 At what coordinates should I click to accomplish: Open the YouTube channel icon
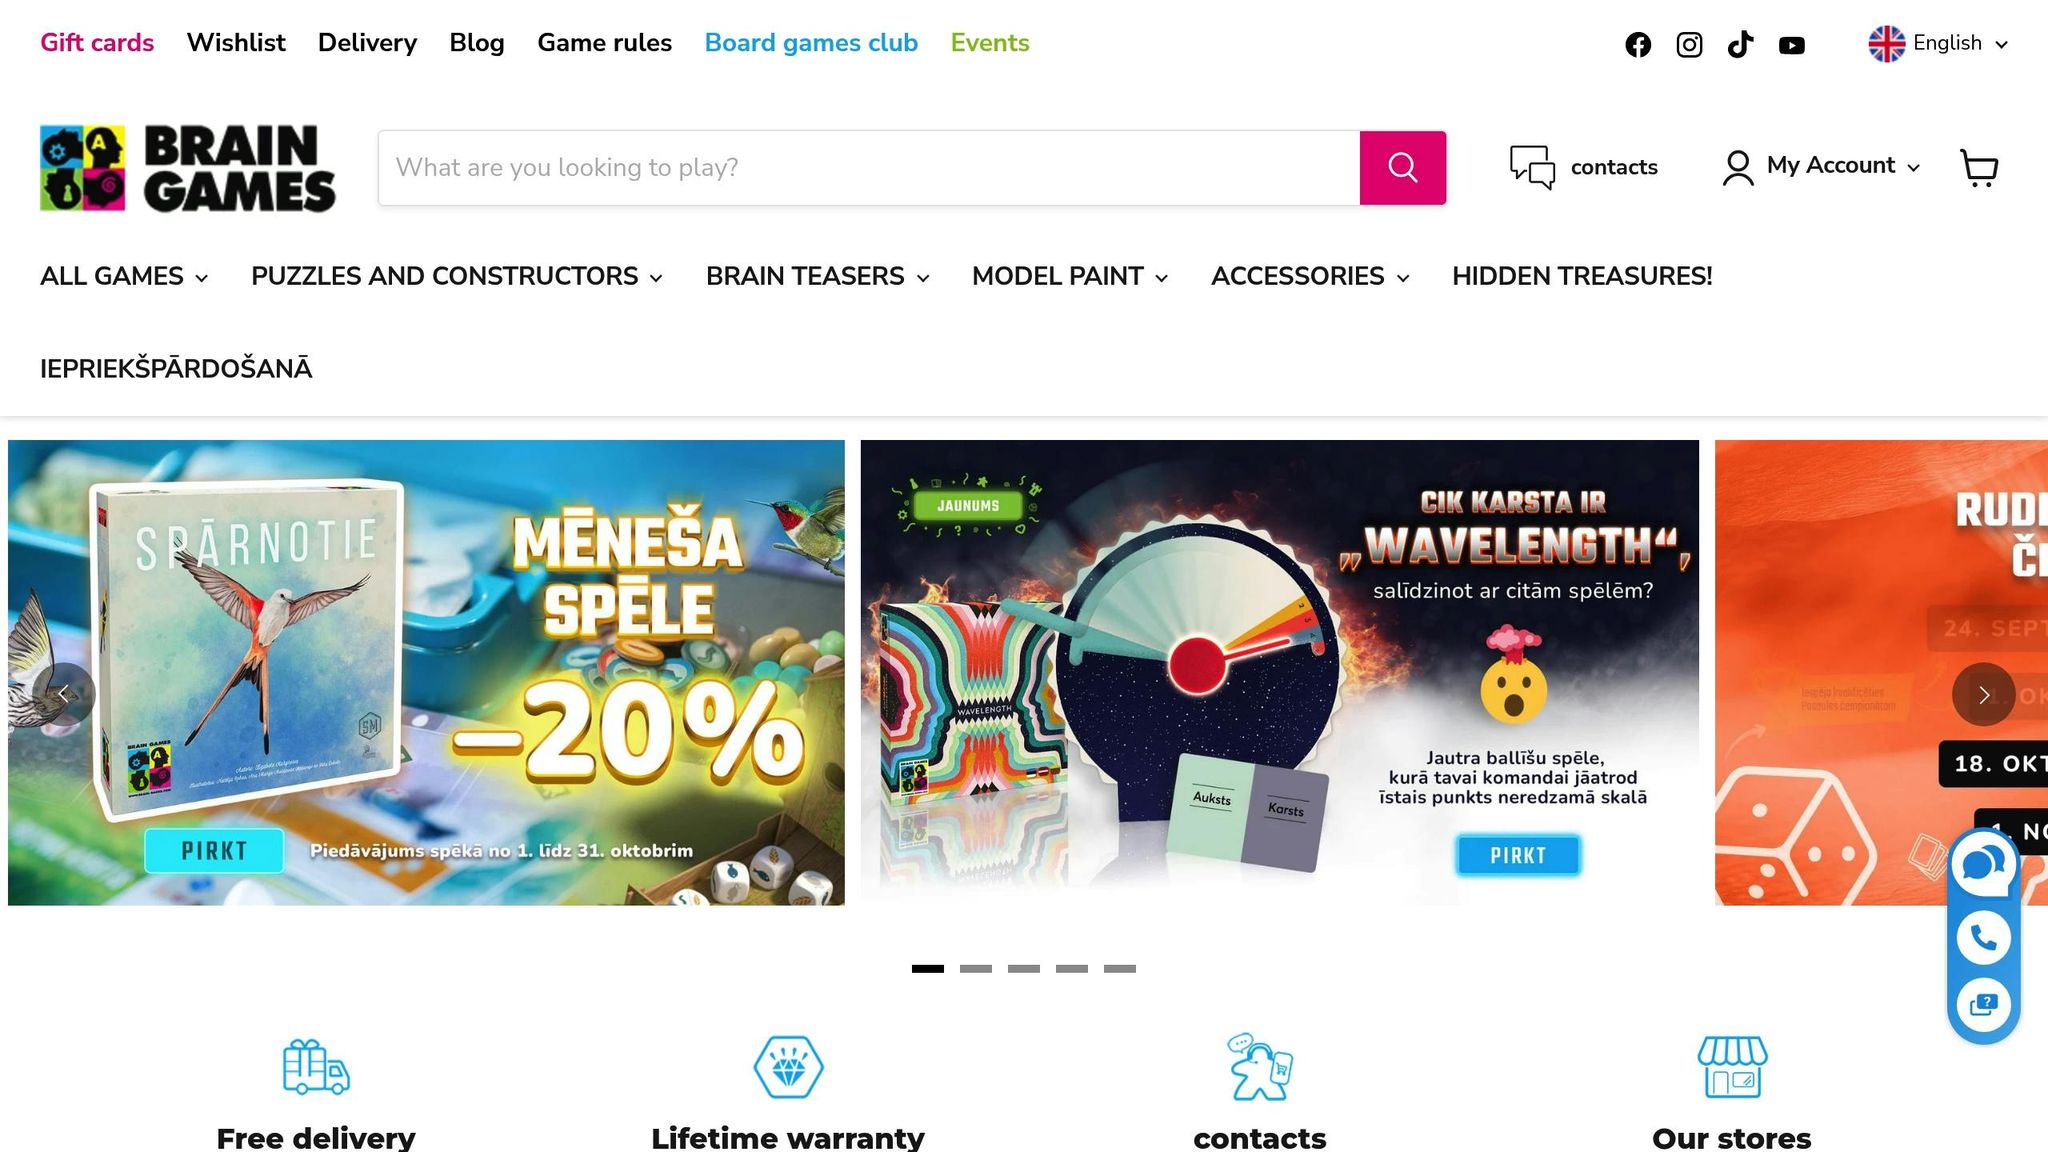(x=1792, y=45)
